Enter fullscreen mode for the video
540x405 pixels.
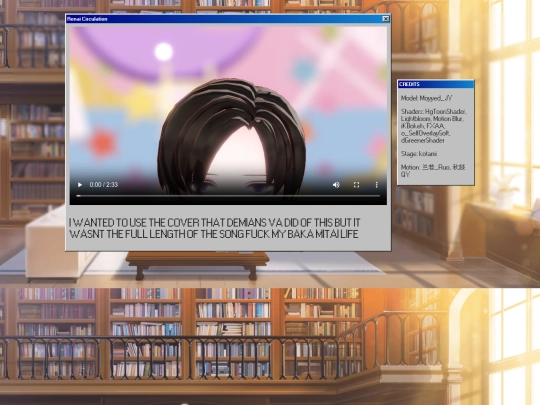[x=356, y=185]
